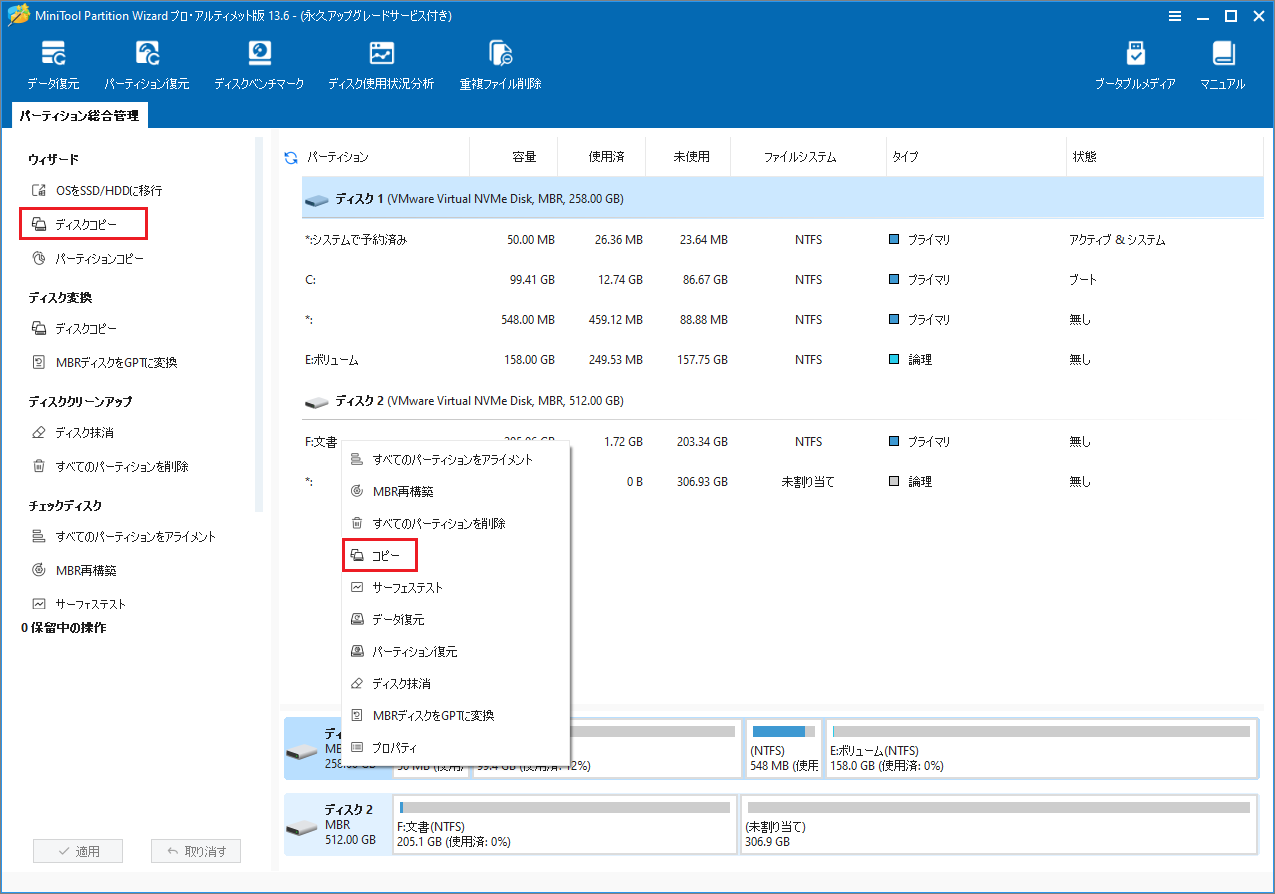Choose パーティション復元 in the context menu
Screen dimensions: 1275x894
pos(456,651)
